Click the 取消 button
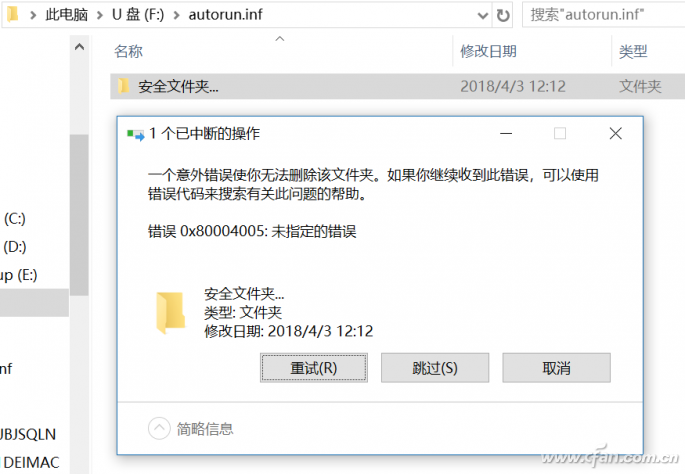 click(556, 368)
